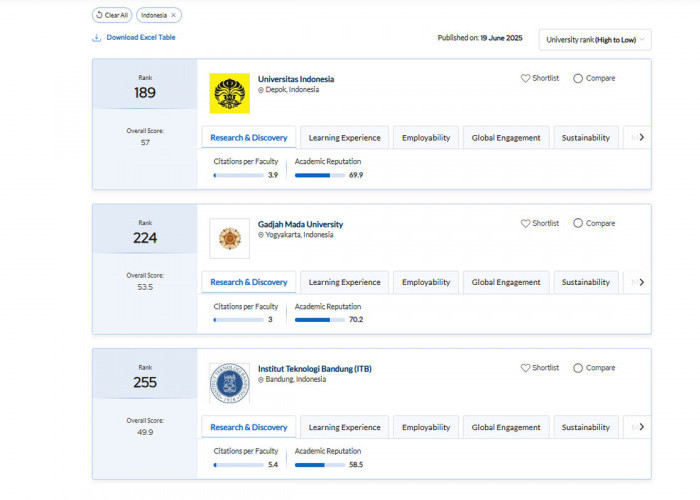Shortlist Institut Teknologi Bandung with heart icon

(x=526, y=368)
